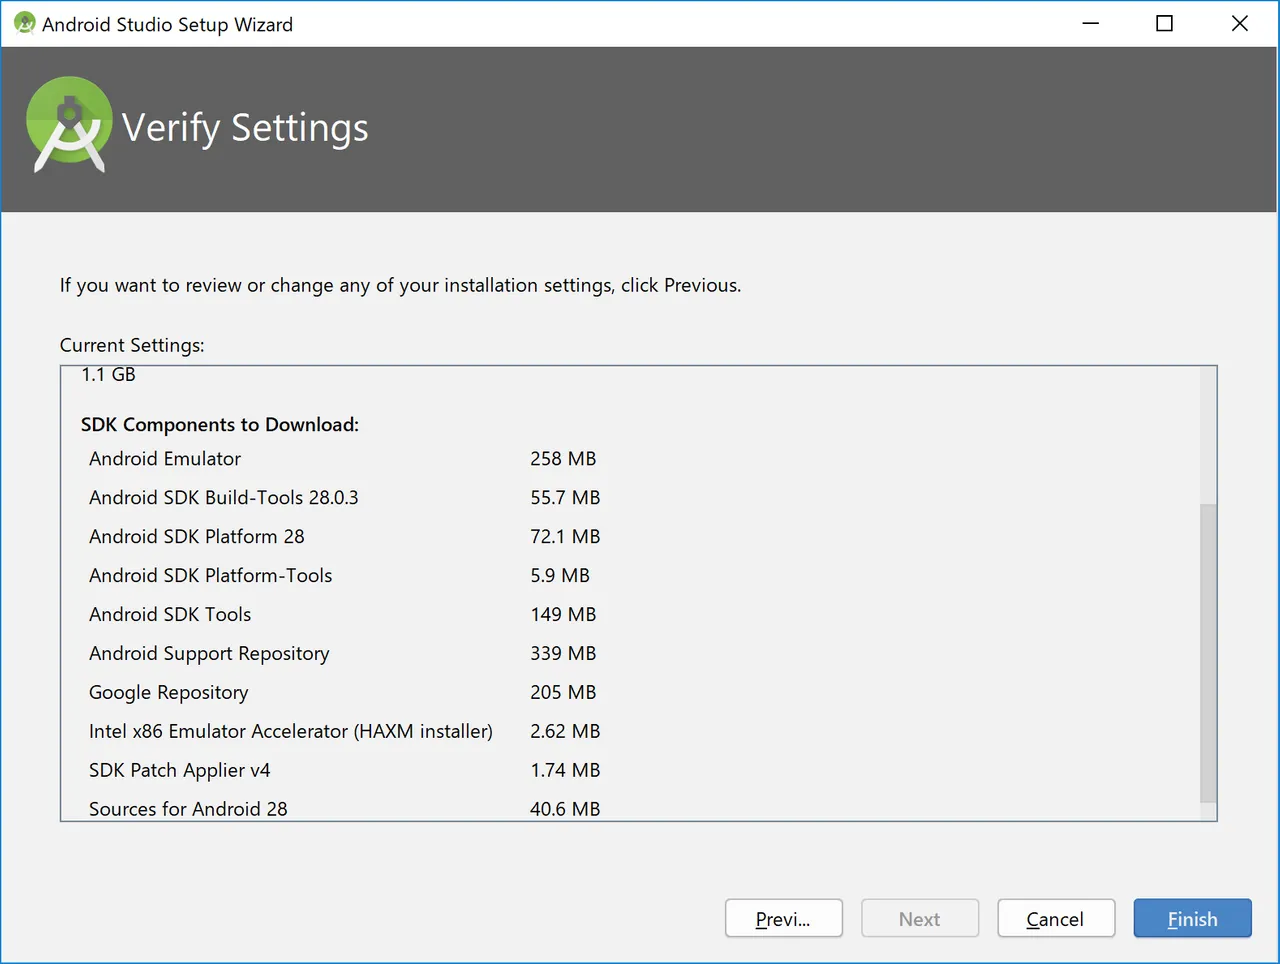Click the settings list scrollbar thumb

(1208, 652)
